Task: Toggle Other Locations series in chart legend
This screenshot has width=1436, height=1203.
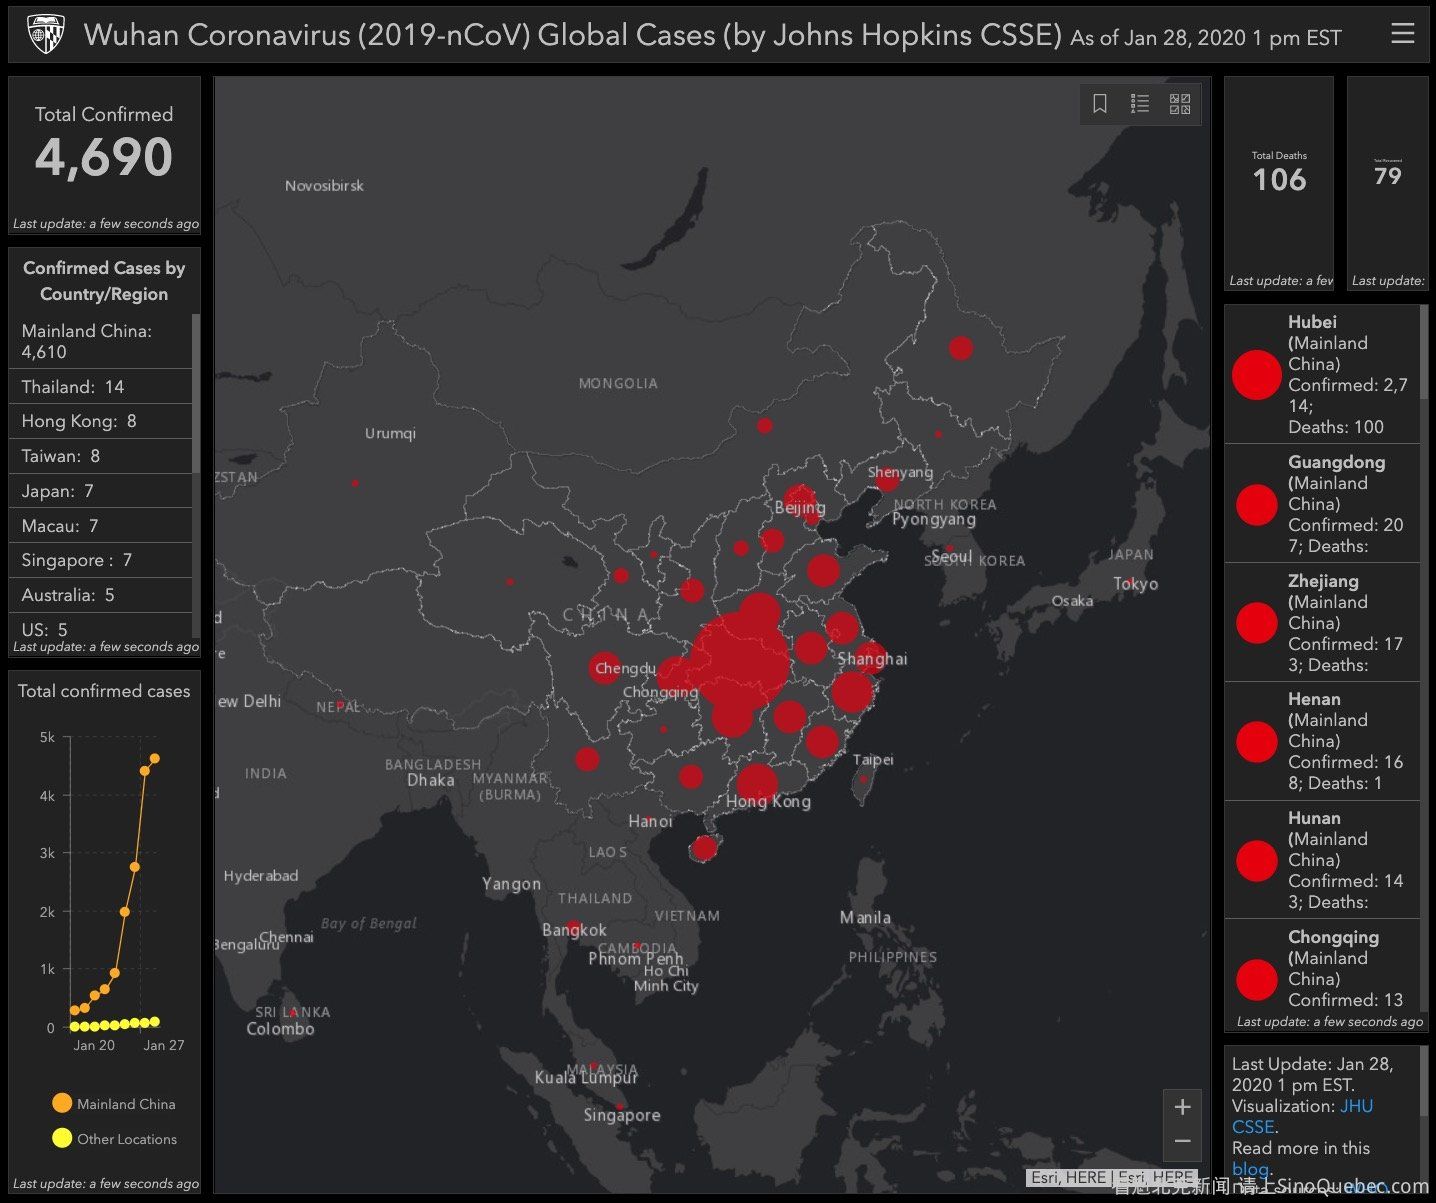Action: [x=113, y=1139]
